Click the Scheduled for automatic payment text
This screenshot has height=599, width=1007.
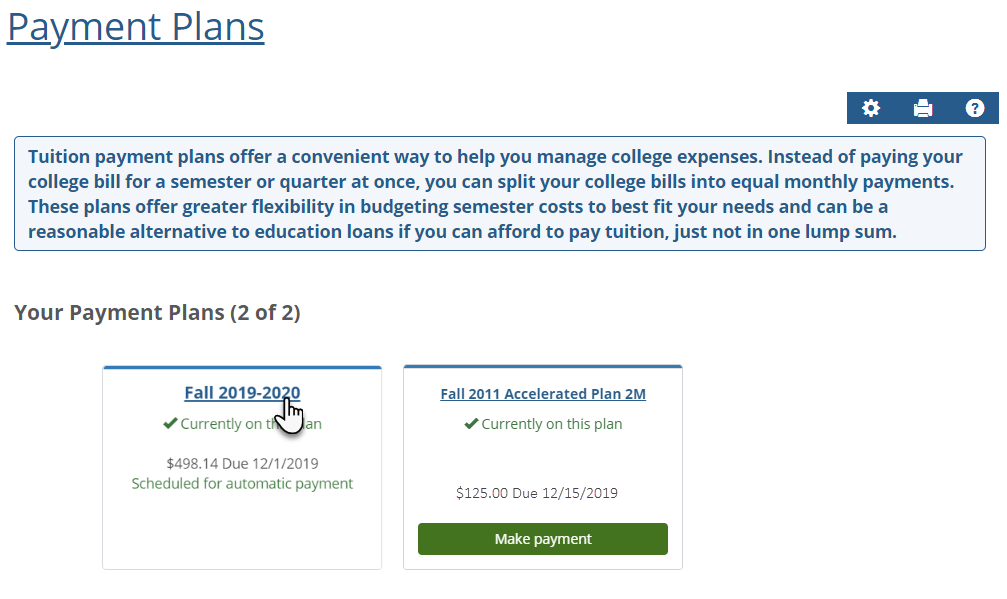242,483
